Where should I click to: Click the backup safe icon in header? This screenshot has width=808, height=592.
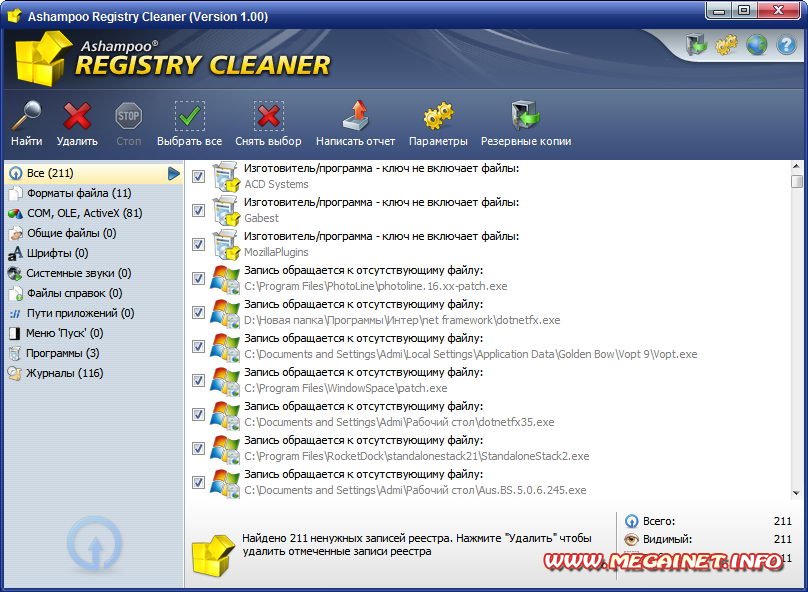[697, 45]
